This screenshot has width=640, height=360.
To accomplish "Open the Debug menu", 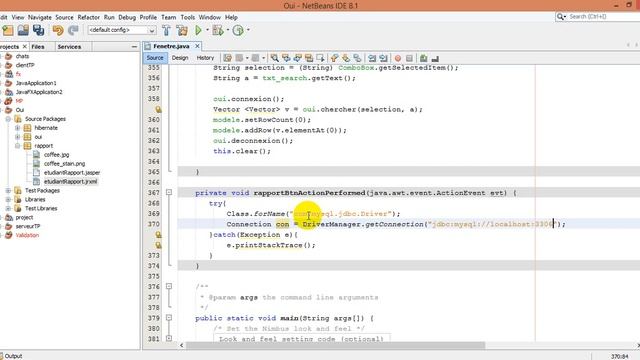I will click(x=127, y=17).
